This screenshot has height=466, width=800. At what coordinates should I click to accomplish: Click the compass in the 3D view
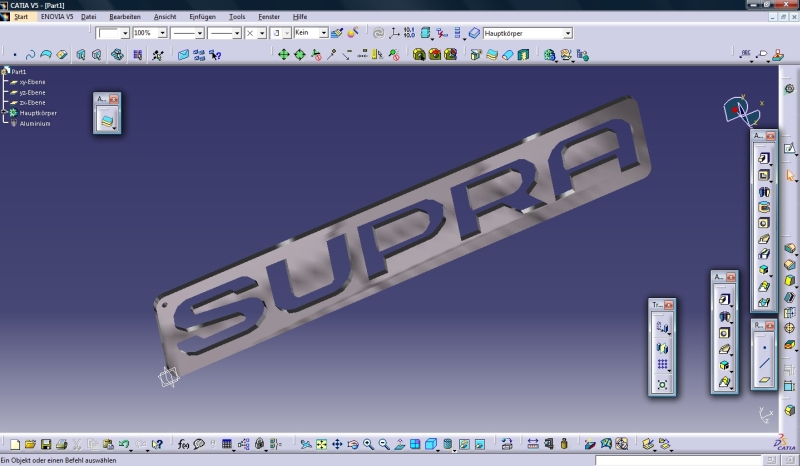(741, 111)
